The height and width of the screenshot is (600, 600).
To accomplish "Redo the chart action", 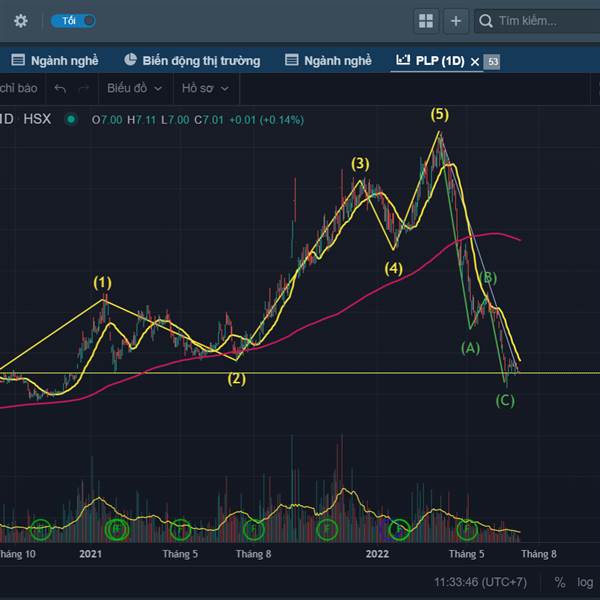I will click(84, 89).
